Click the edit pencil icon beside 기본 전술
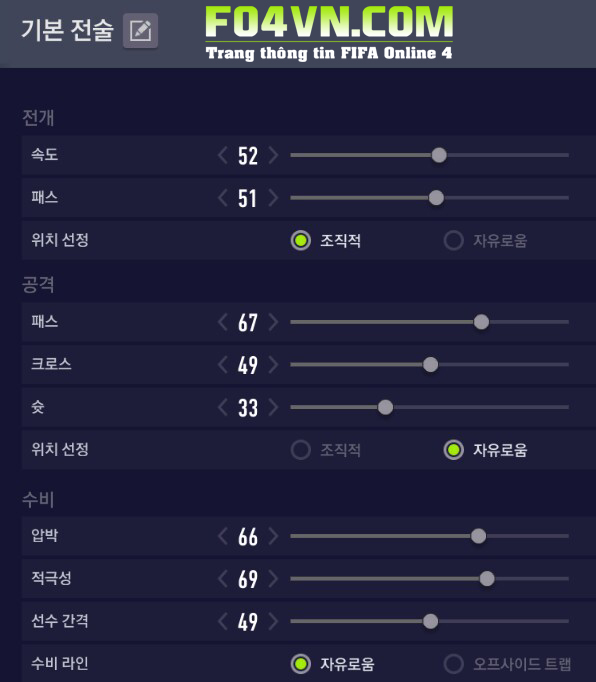 coord(140,31)
